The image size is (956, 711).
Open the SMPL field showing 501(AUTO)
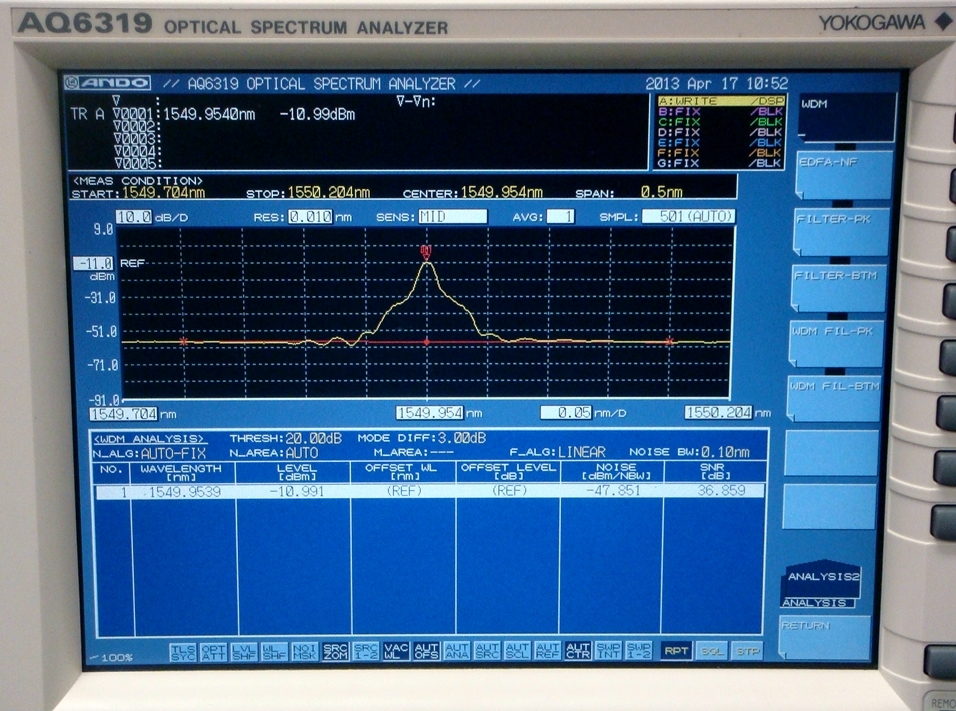click(688, 217)
